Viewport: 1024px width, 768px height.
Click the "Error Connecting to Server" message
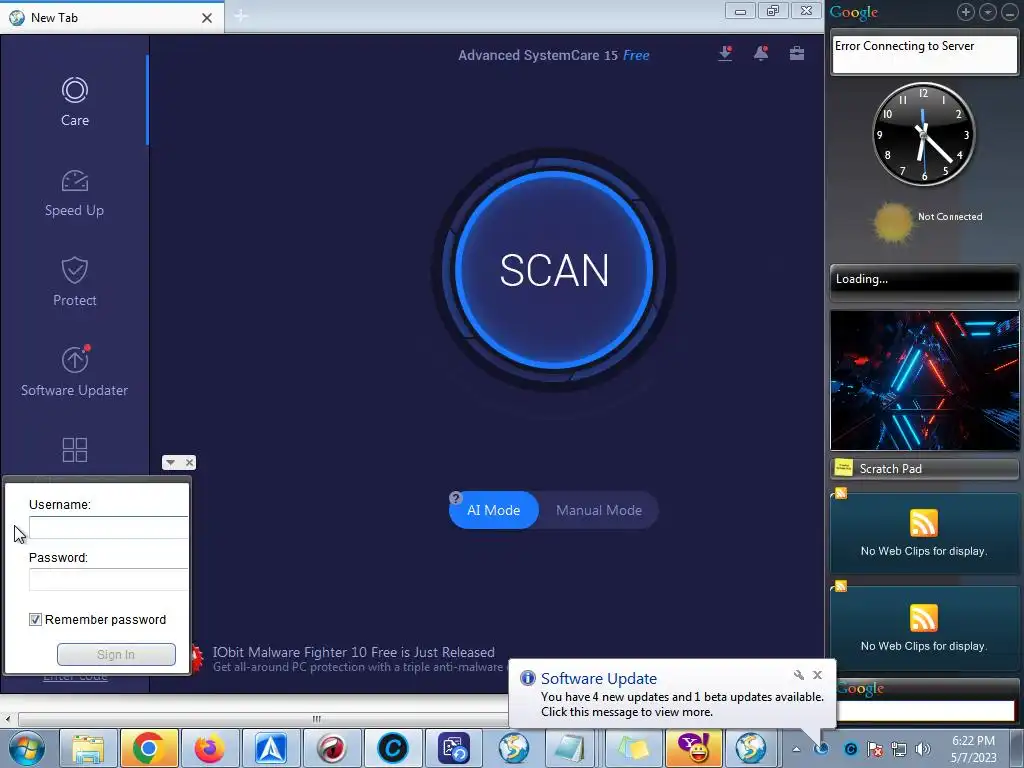pos(904,46)
